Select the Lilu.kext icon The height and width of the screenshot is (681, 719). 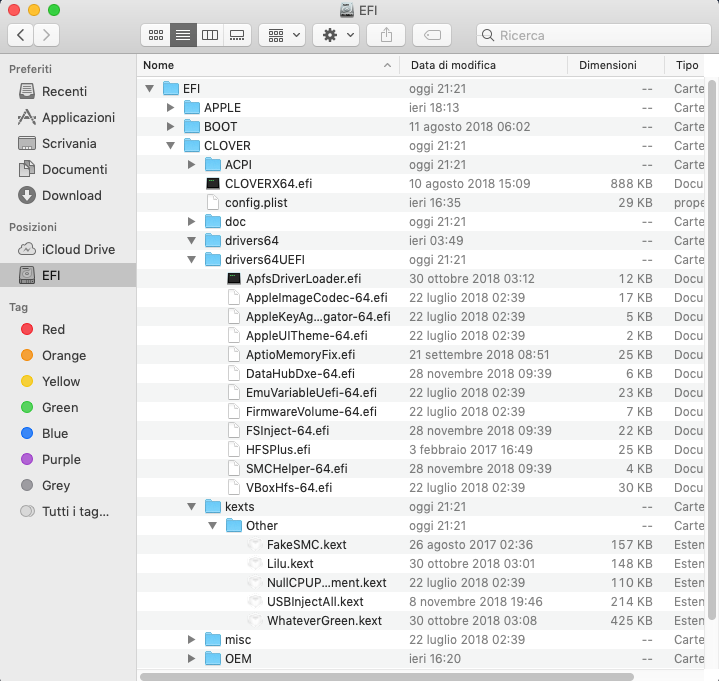pos(255,564)
